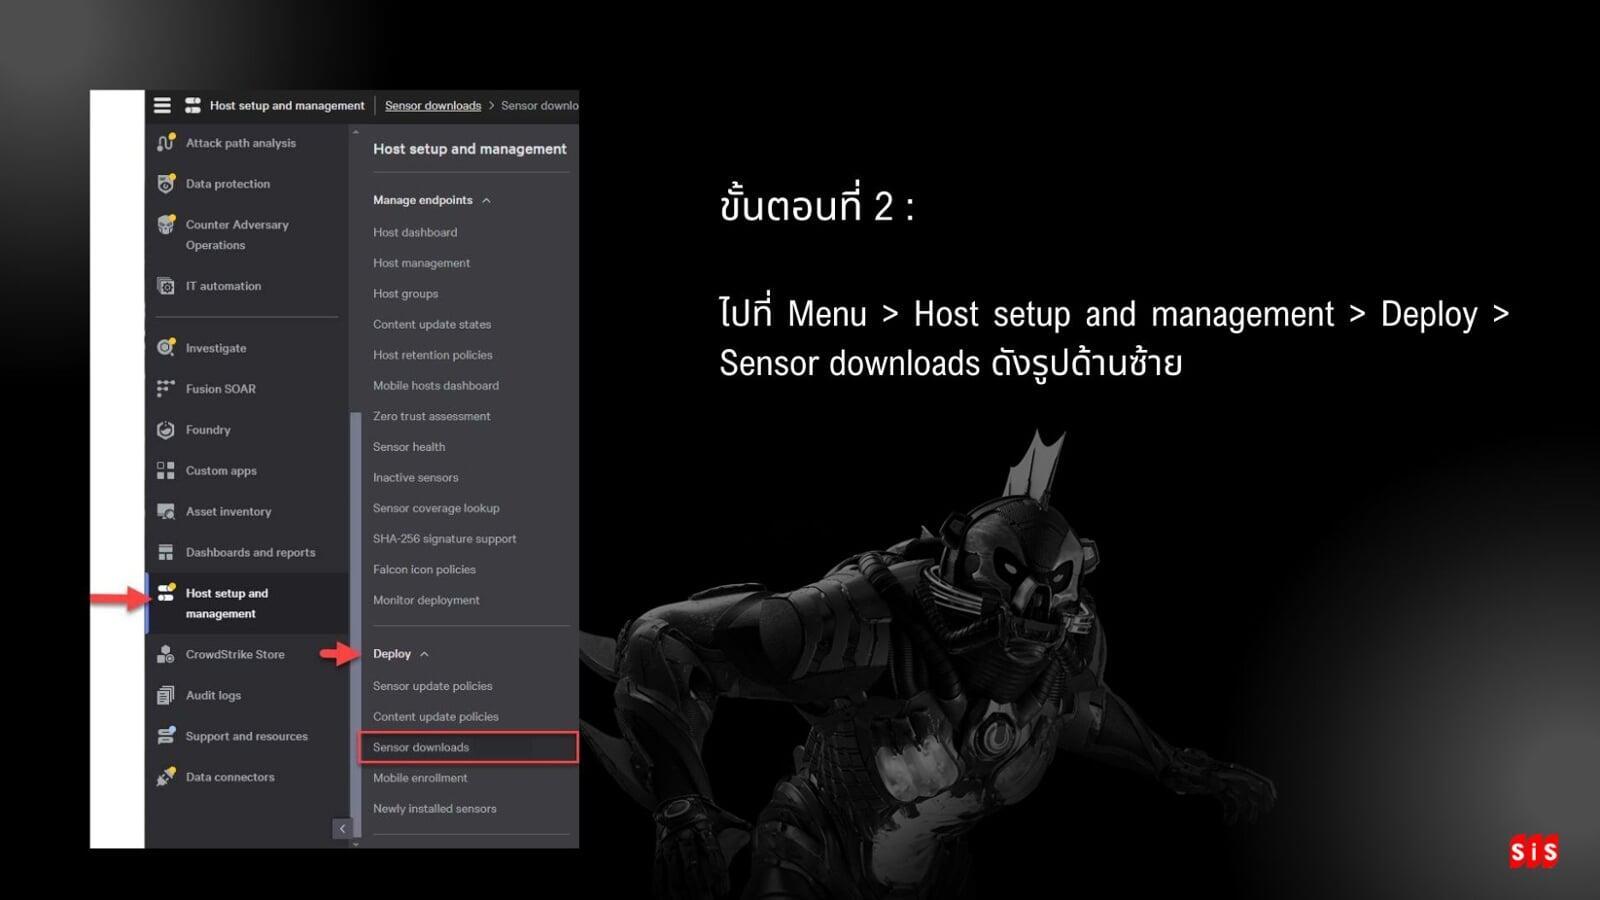Click the Counter Adversary Operations icon
1600x900 pixels.
[x=166, y=225]
